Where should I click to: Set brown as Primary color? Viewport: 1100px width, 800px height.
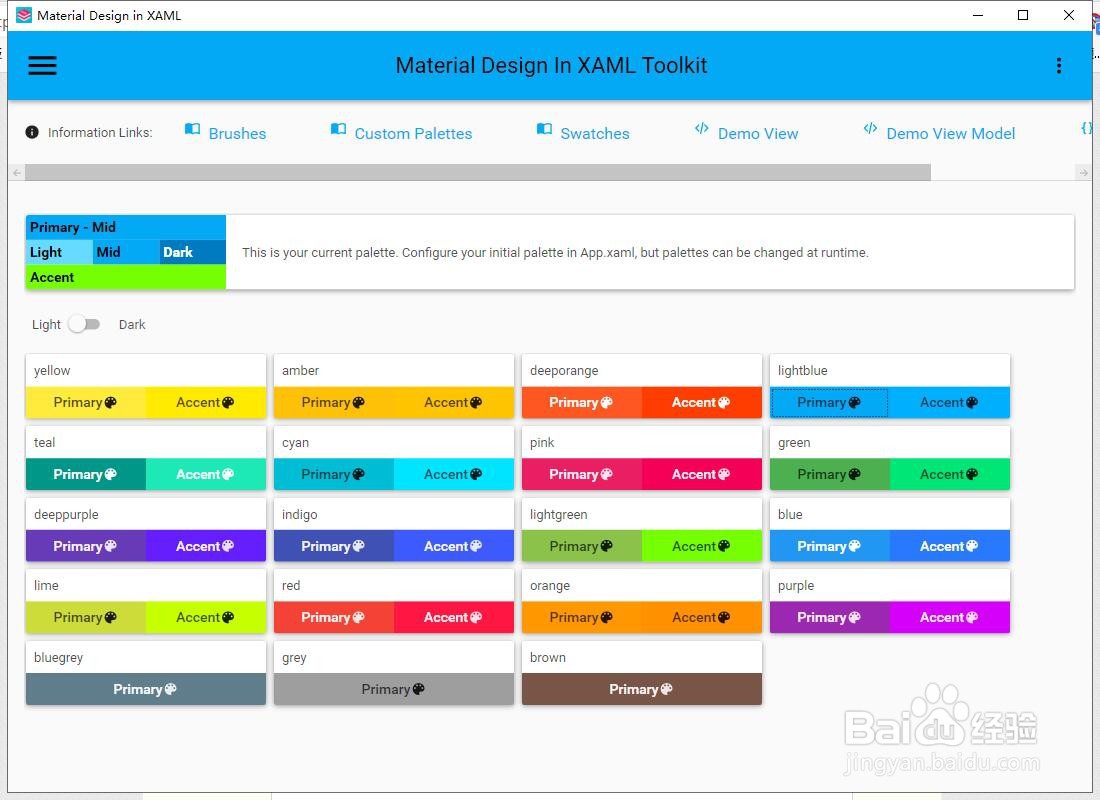(x=642, y=689)
